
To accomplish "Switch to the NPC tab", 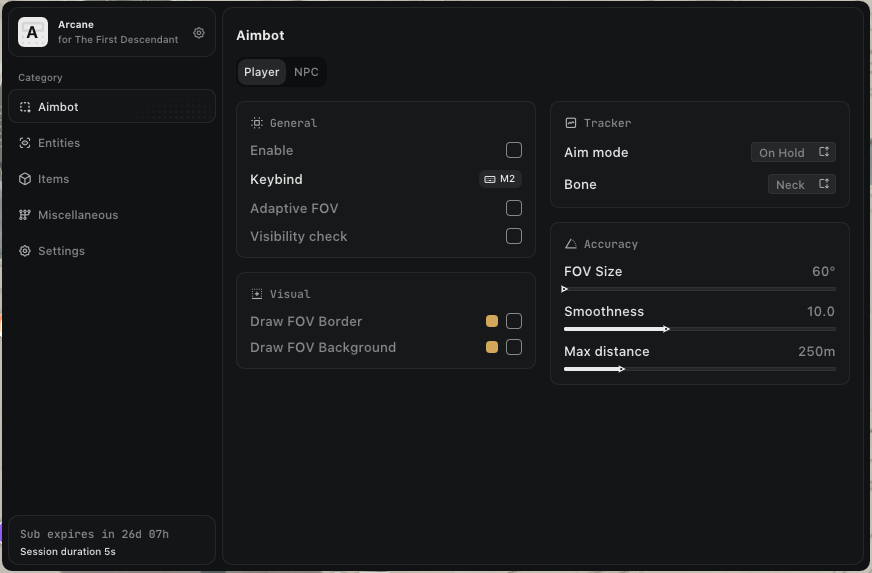I will pyautogui.click(x=306, y=72).
